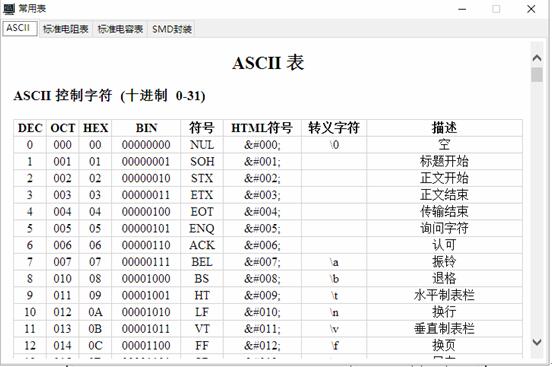Screen dimensions: 552x367
Task: Select the LF symbol cell
Action: tap(202, 312)
